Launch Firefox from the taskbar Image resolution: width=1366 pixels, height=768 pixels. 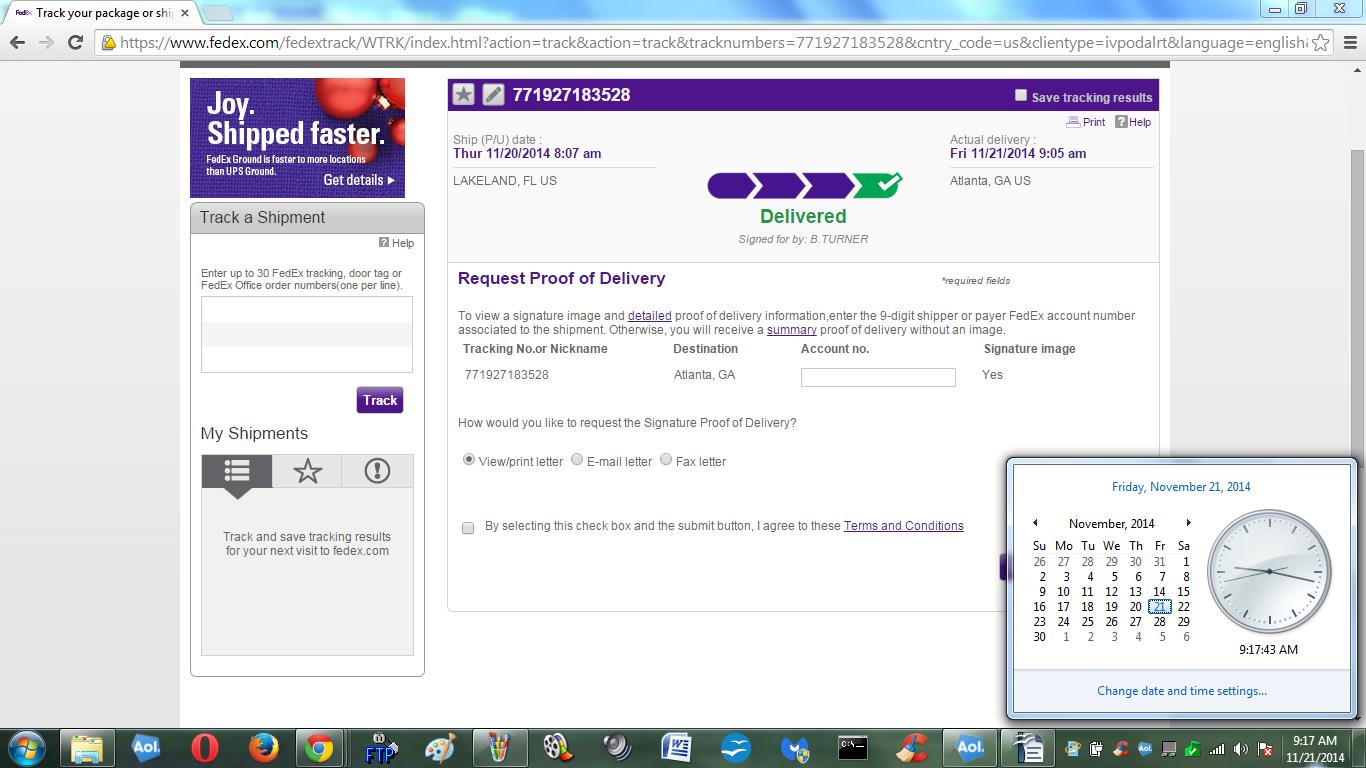coord(263,748)
